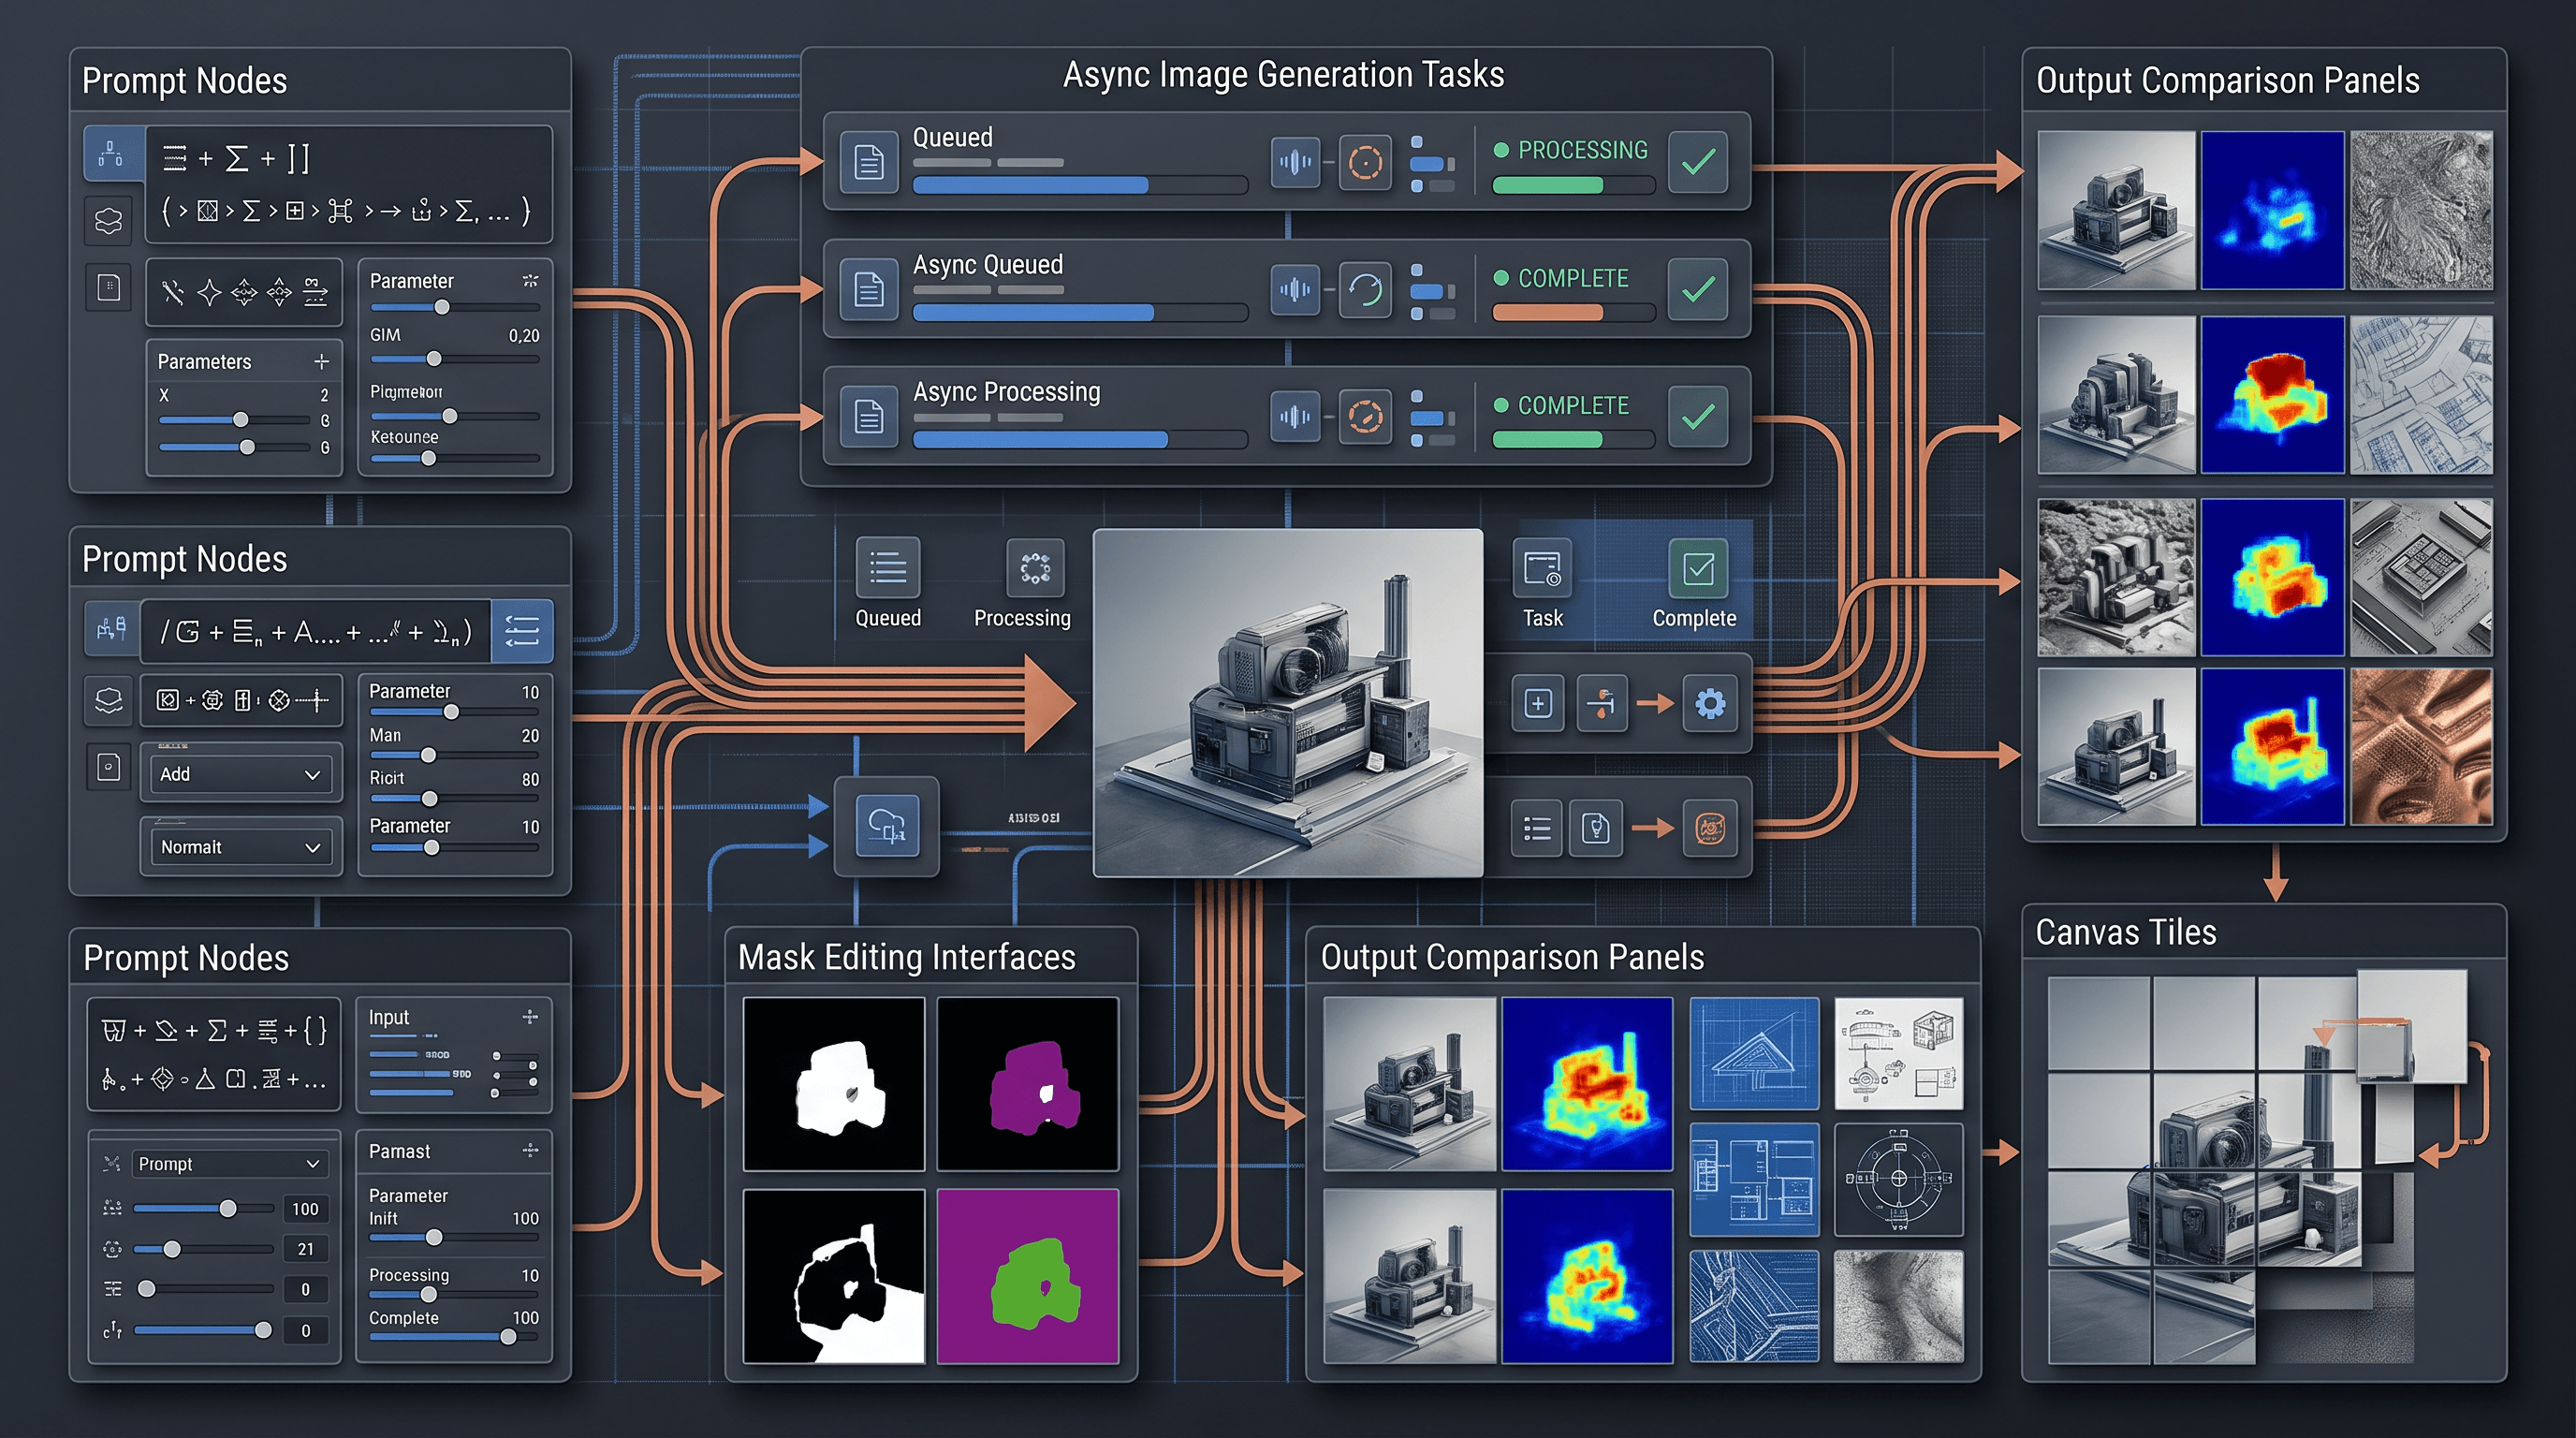Click the layers icon in middle Prompt Nodes panel
2576x1438 pixels.
click(x=109, y=700)
